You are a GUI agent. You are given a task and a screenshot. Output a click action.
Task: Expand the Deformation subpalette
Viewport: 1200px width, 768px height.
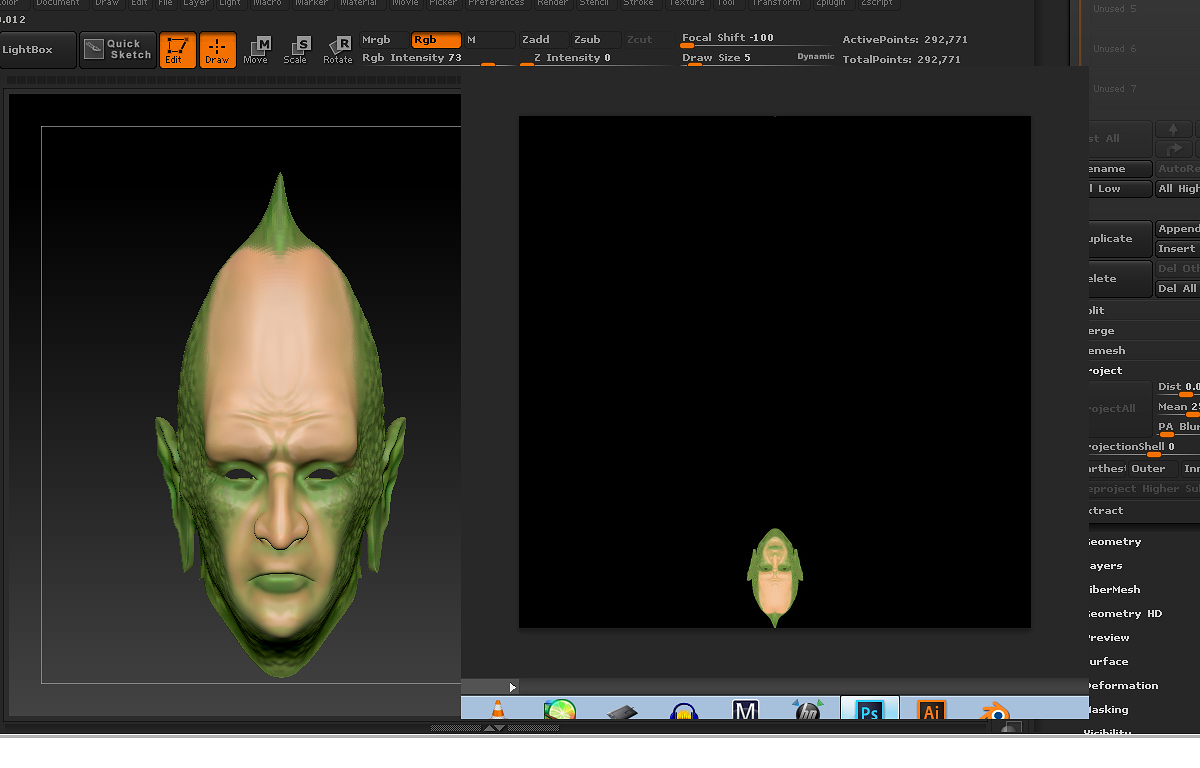tap(1122, 686)
